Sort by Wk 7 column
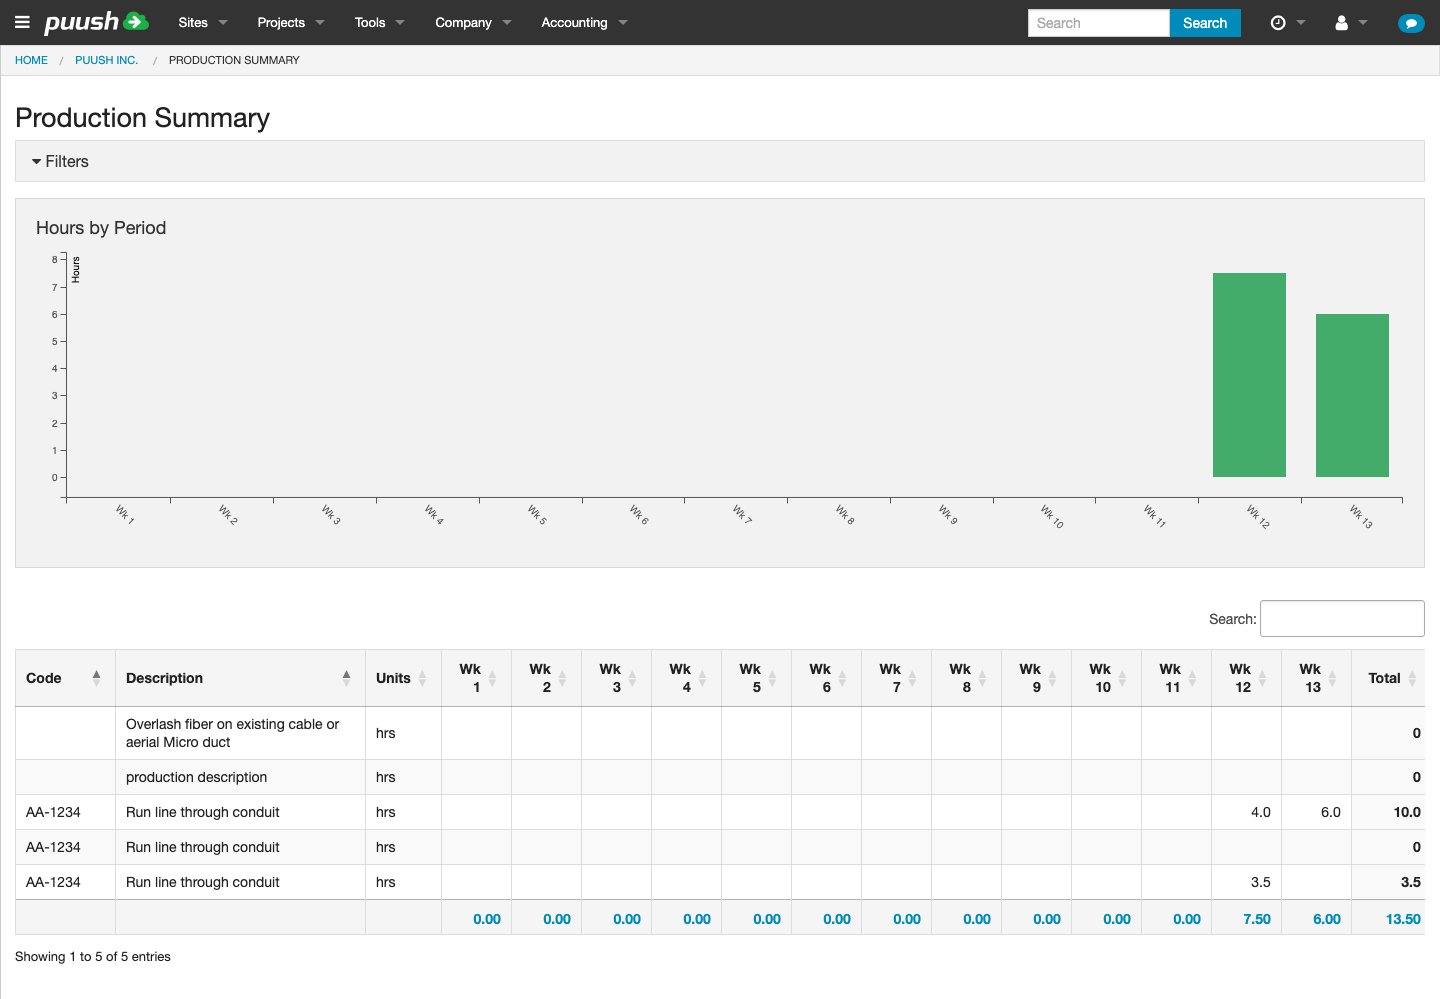The height and width of the screenshot is (999, 1440). pyautogui.click(x=896, y=678)
